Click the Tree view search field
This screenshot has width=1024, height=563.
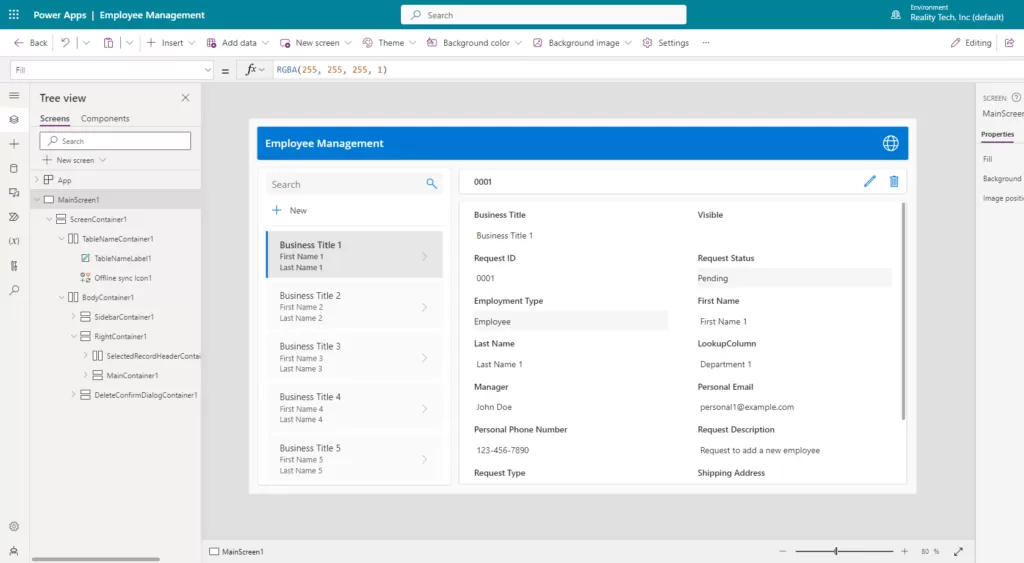(115, 141)
